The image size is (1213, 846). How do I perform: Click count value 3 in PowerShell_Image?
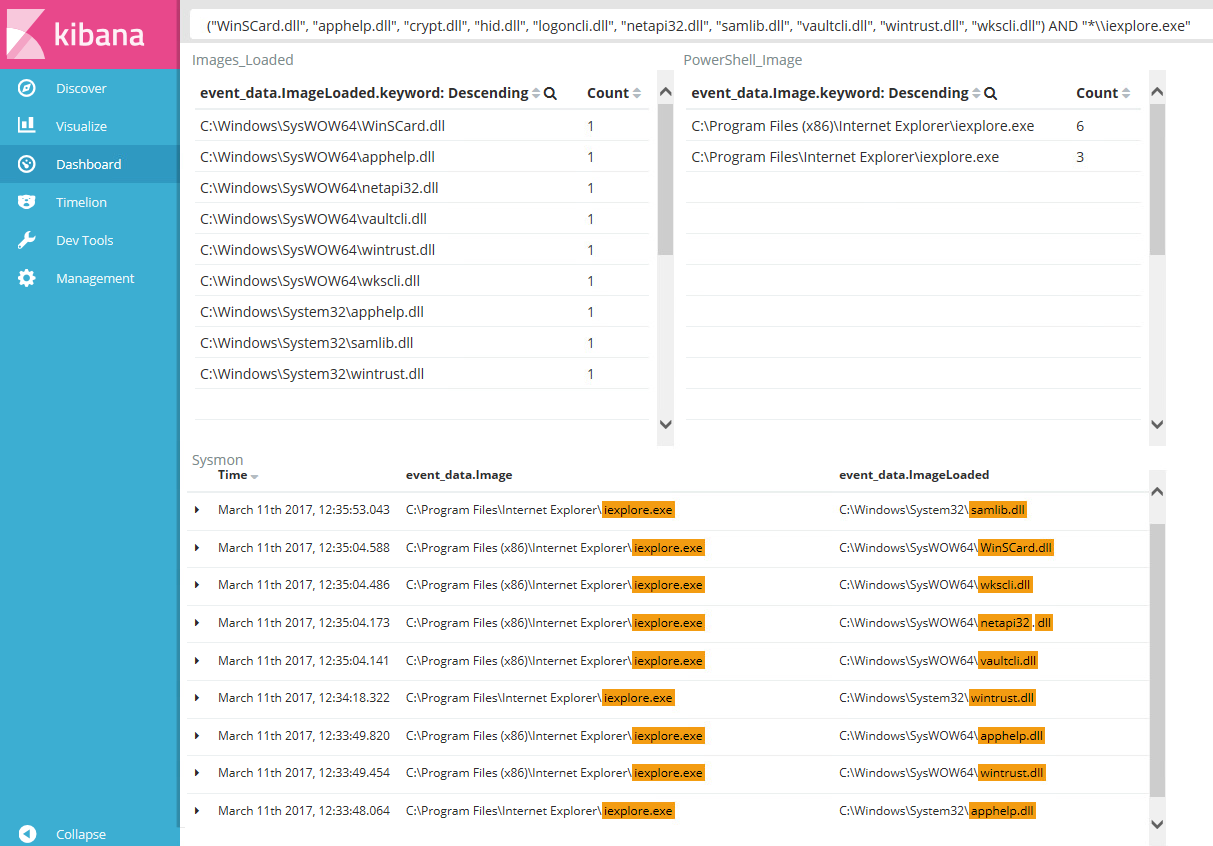(x=1080, y=157)
